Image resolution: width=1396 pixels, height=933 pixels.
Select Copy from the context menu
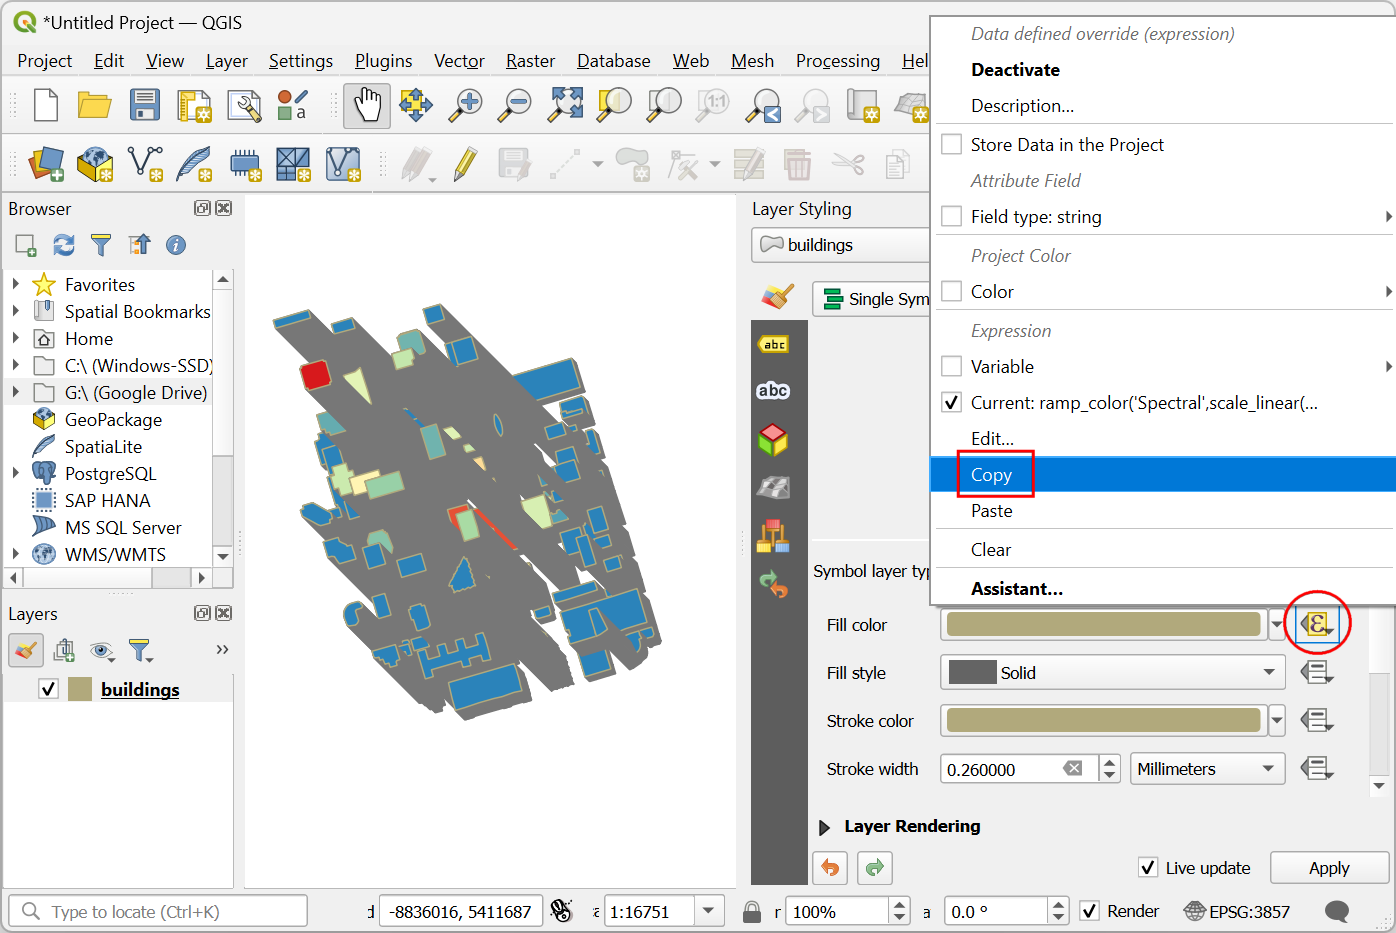pos(992,475)
